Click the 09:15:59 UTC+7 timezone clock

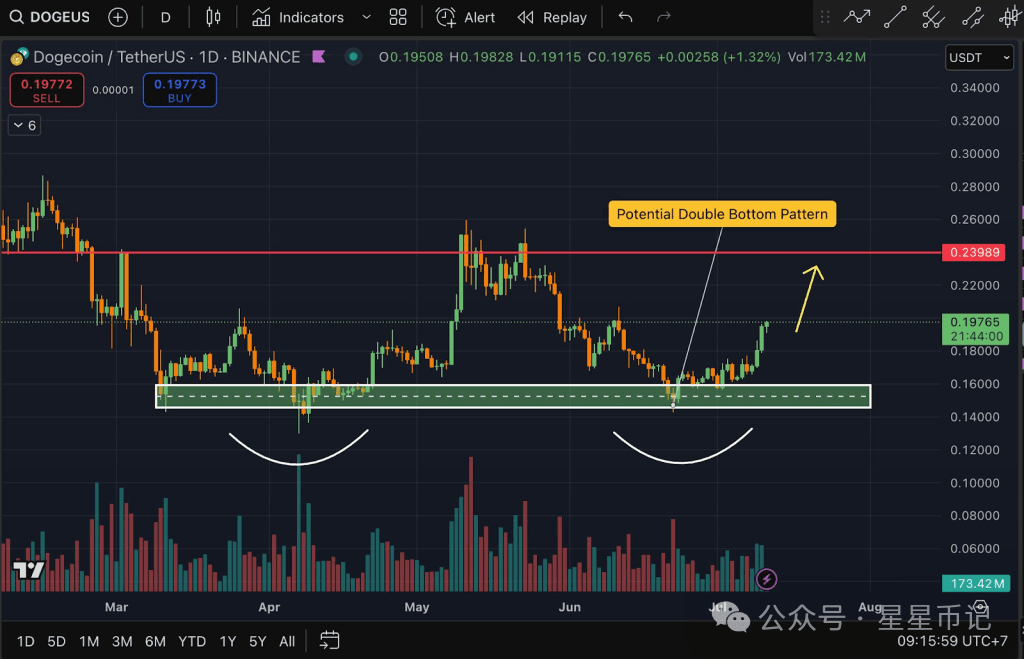952,641
